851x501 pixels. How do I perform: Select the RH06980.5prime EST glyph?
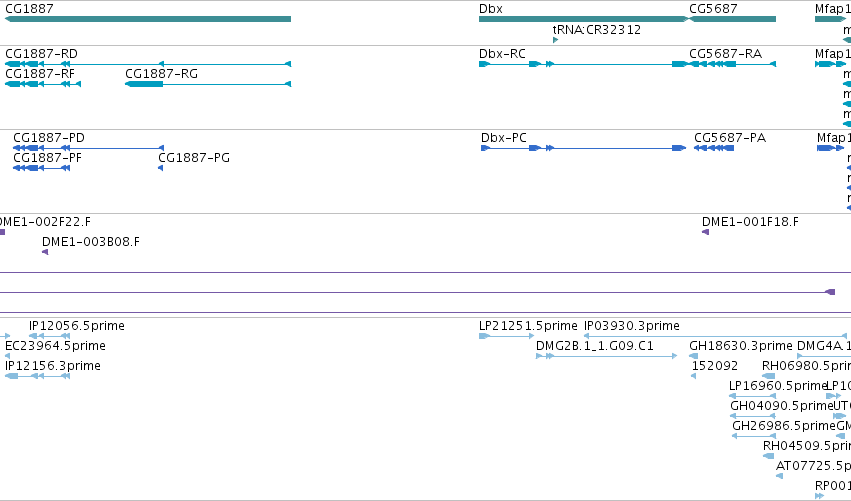(x=769, y=376)
